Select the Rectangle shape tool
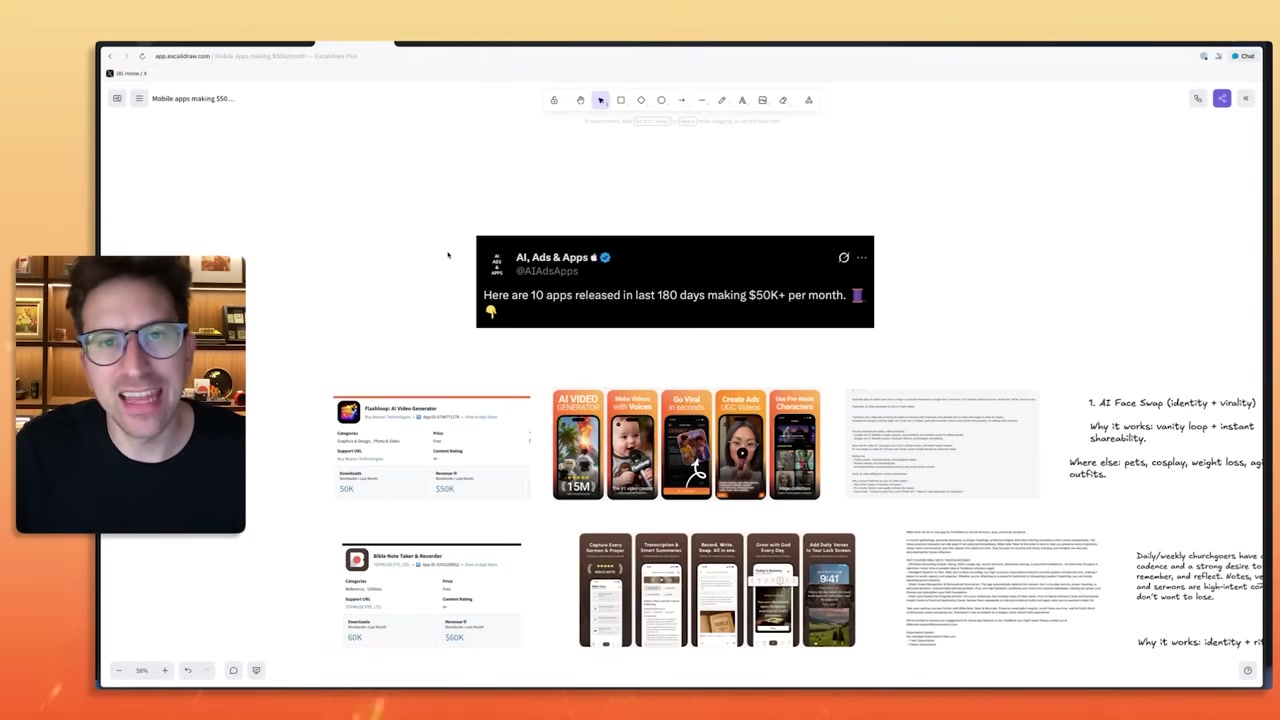 621,100
